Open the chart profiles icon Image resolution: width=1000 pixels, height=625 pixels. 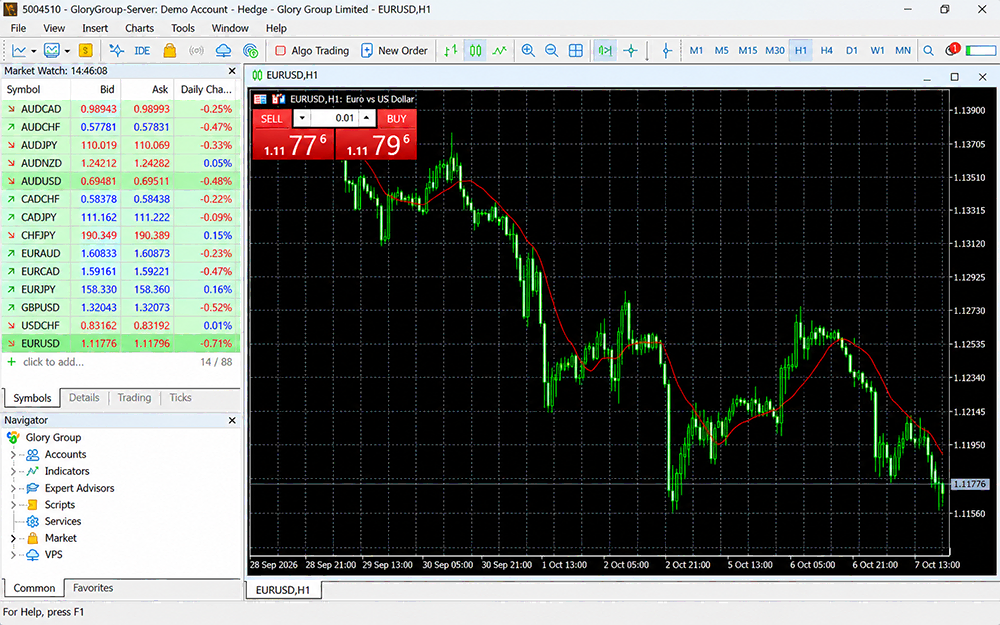click(52, 50)
